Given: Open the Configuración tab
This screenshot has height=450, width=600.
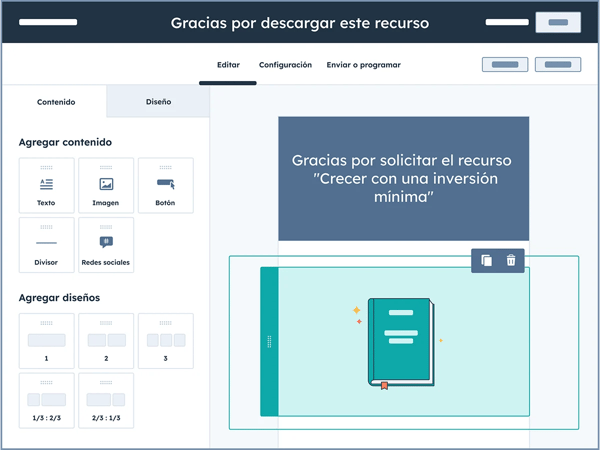Looking at the screenshot, I should 285,65.
